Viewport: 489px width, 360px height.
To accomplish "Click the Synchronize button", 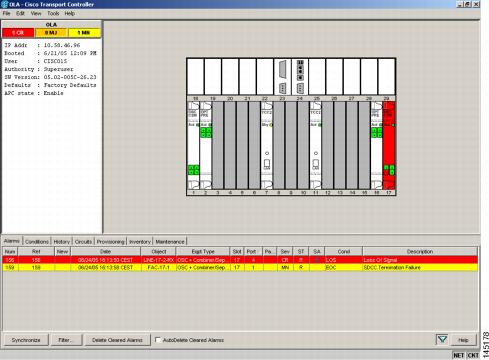I will [26, 340].
